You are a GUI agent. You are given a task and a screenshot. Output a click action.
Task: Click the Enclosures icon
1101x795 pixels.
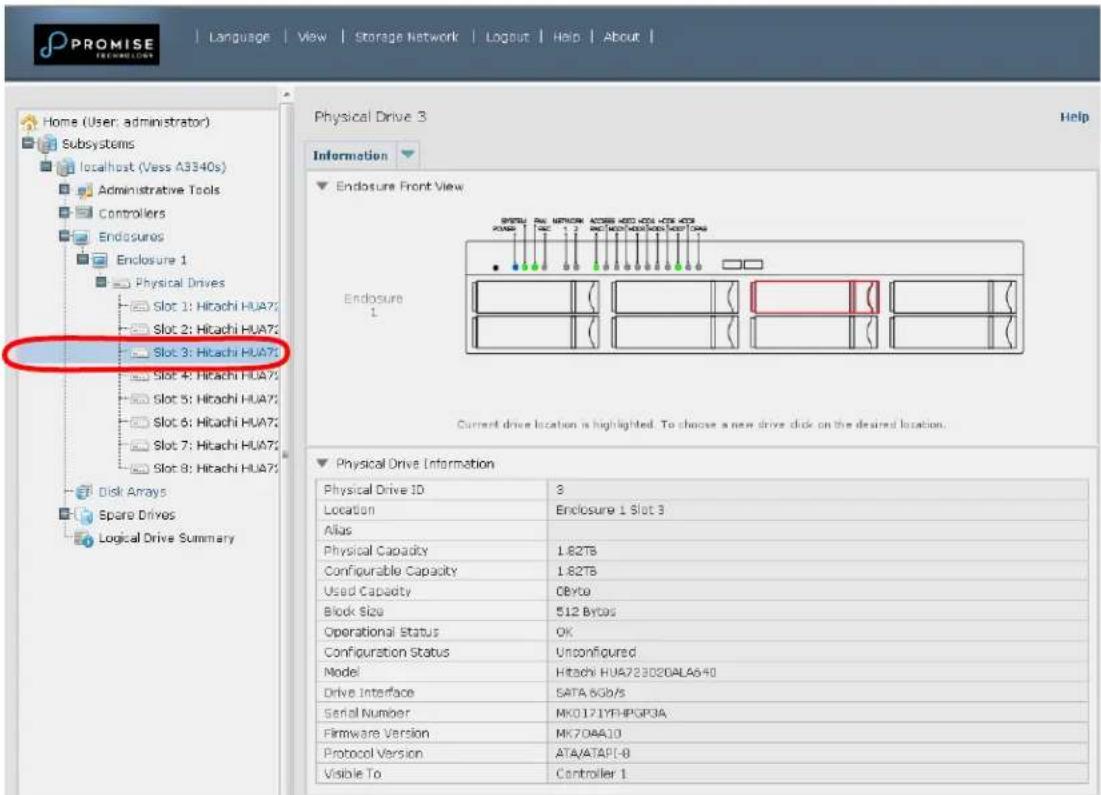pyautogui.click(x=81, y=237)
